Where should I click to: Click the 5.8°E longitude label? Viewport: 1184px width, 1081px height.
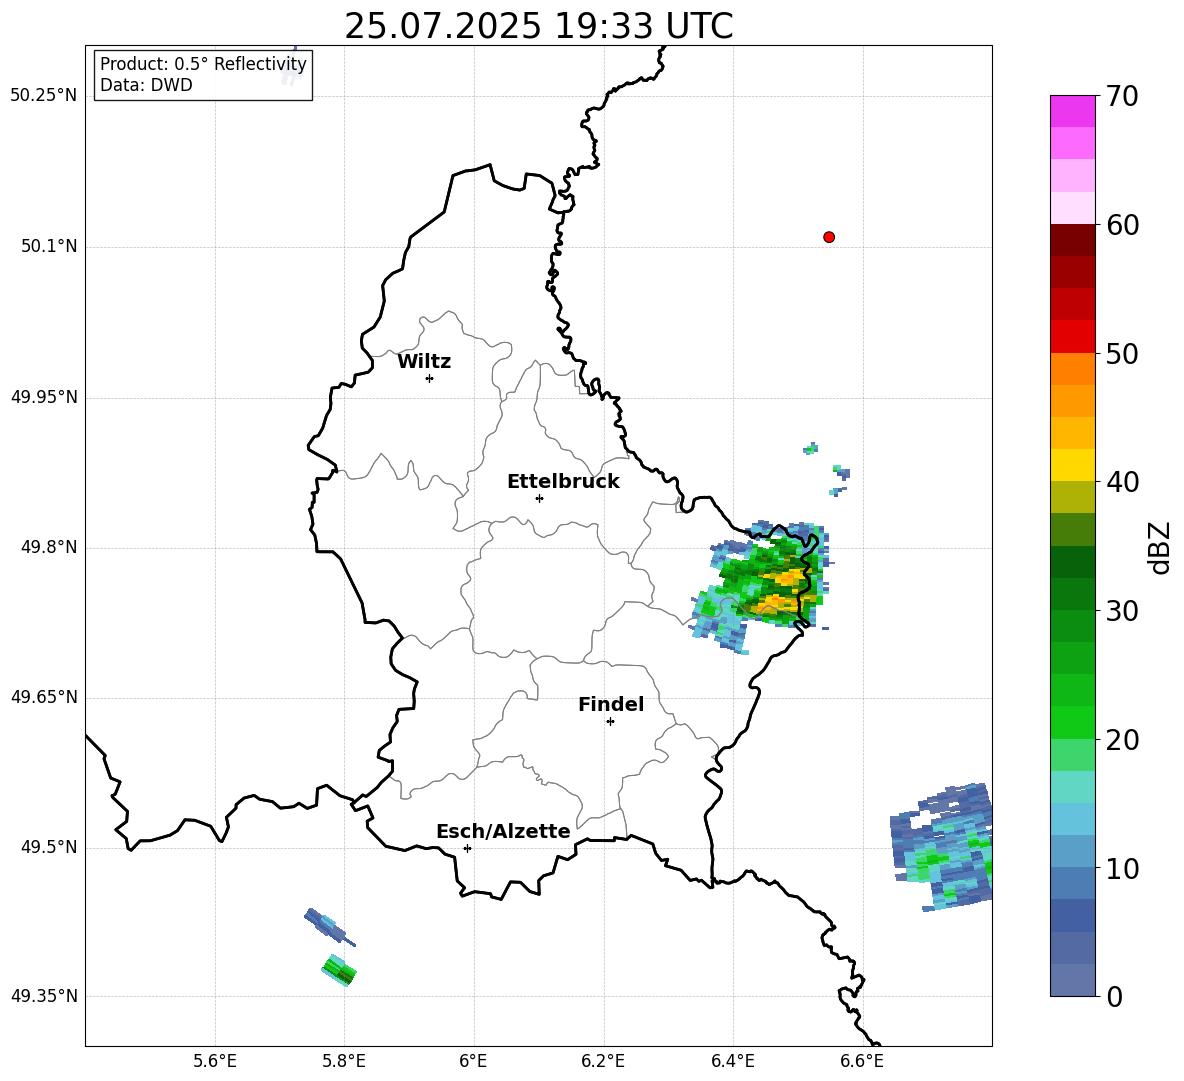pos(344,1061)
